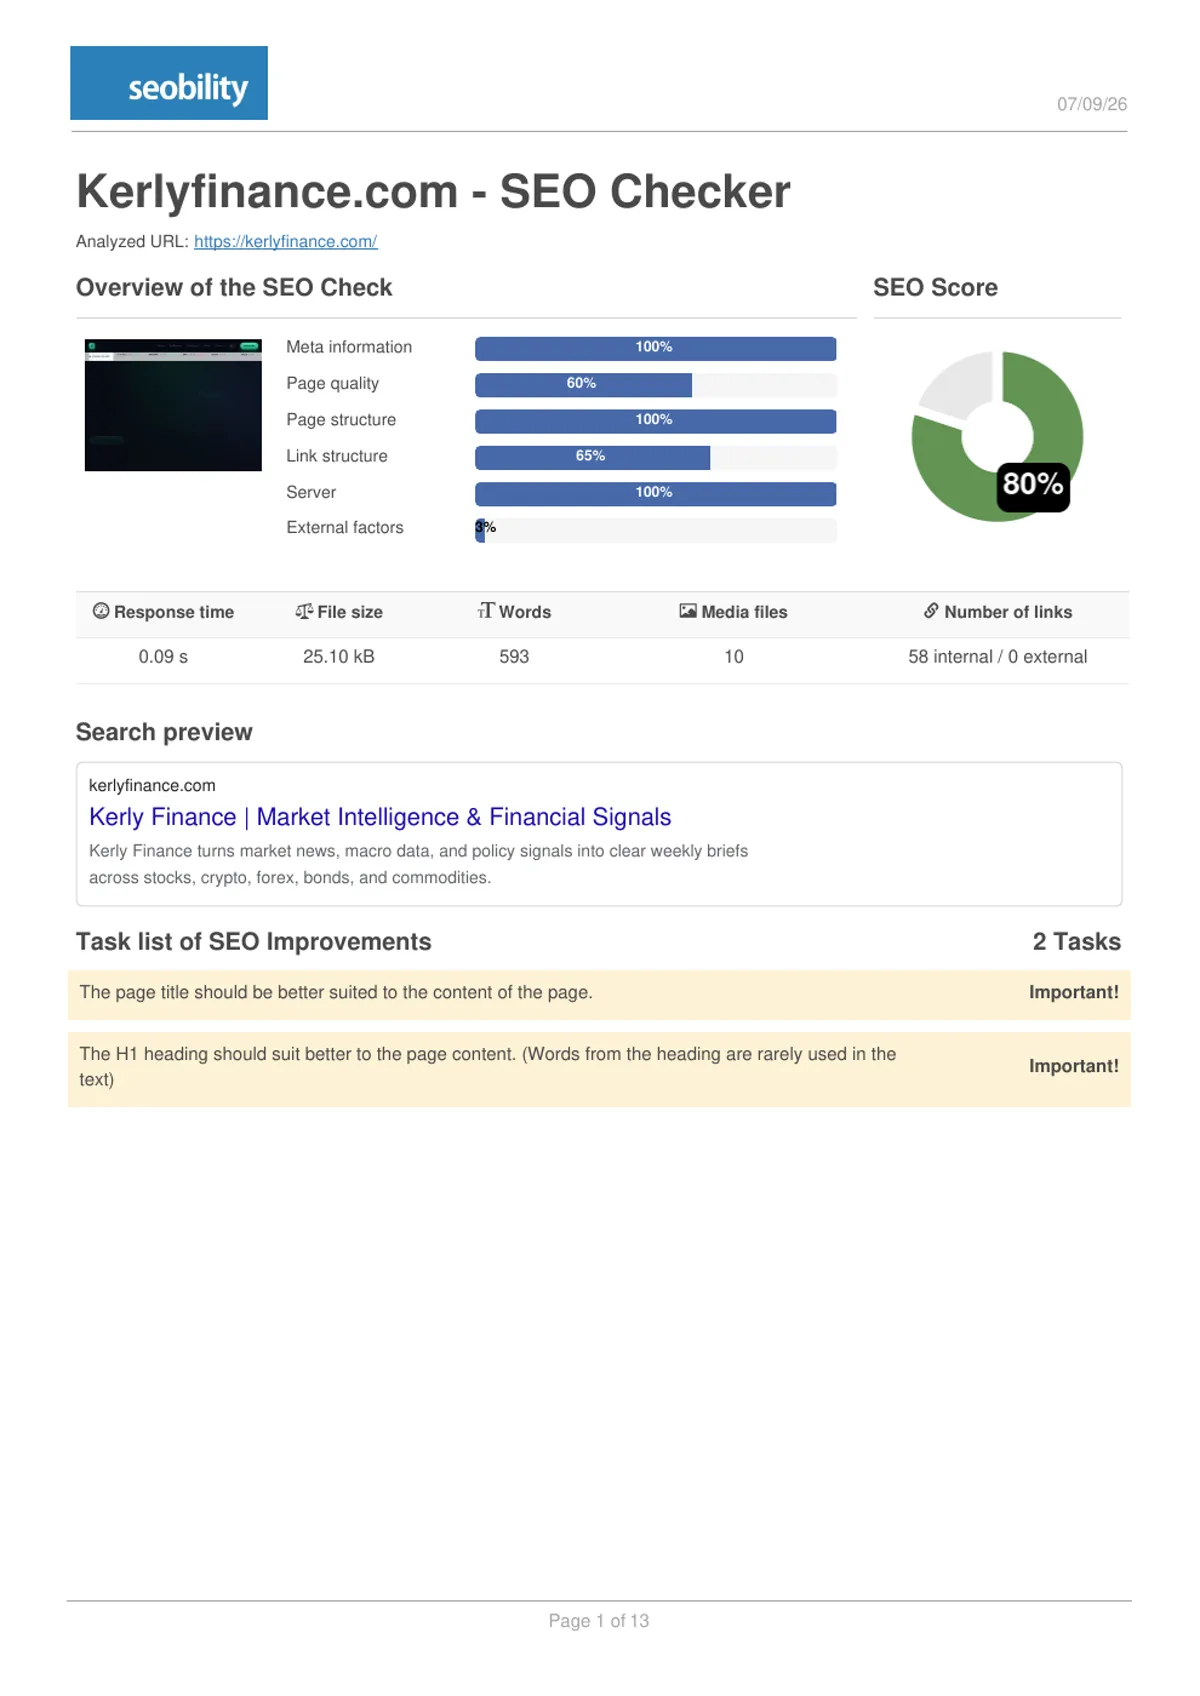The height and width of the screenshot is (1696, 1200).
Task: Click the 25.10 kB file size value
Action: point(339,657)
